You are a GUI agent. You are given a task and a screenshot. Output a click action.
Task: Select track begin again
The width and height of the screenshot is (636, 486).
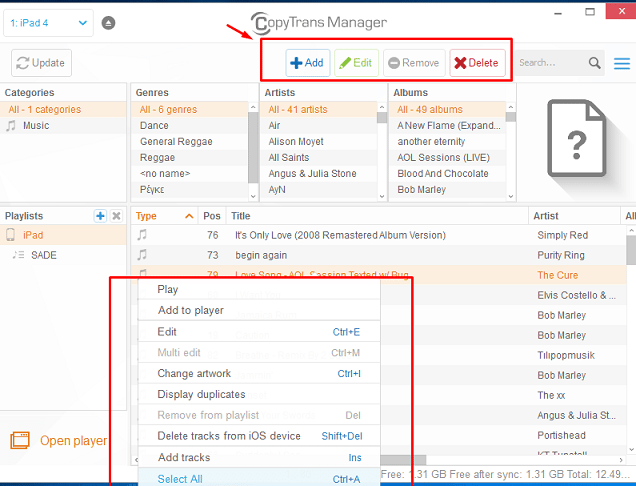(379, 255)
